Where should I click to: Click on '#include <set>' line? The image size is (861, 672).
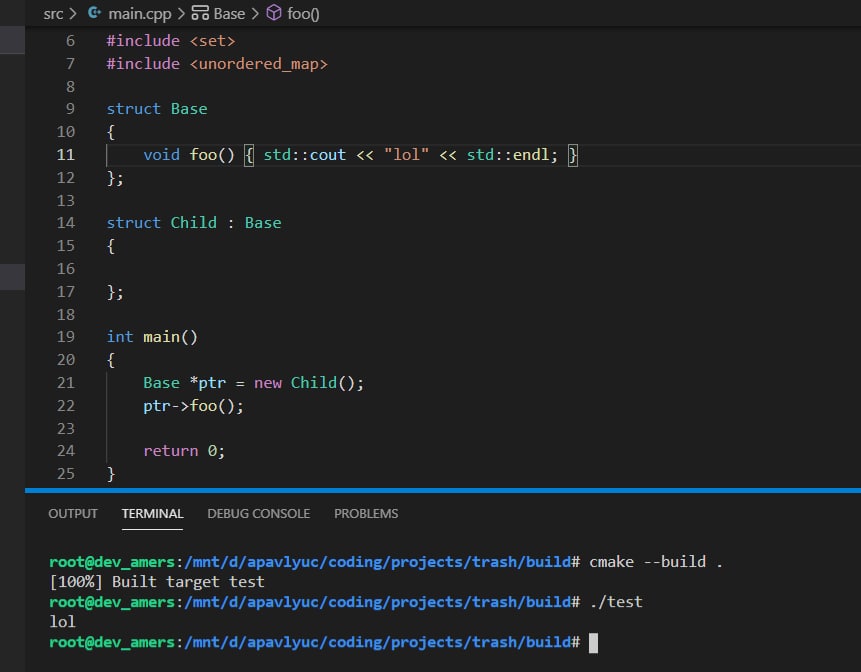click(171, 41)
